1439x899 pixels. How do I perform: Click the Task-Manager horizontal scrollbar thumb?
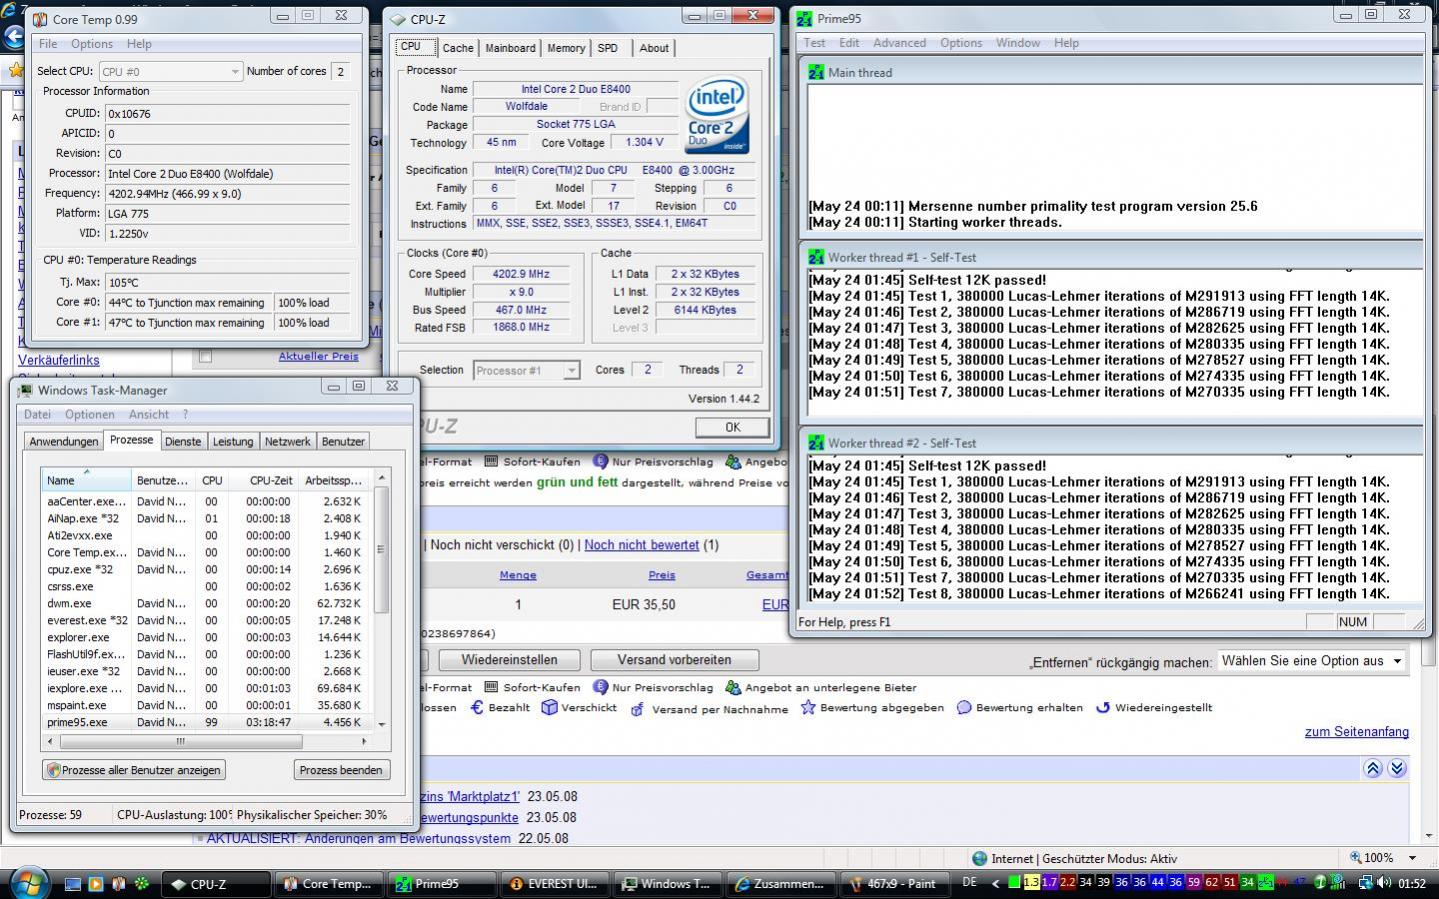181,741
